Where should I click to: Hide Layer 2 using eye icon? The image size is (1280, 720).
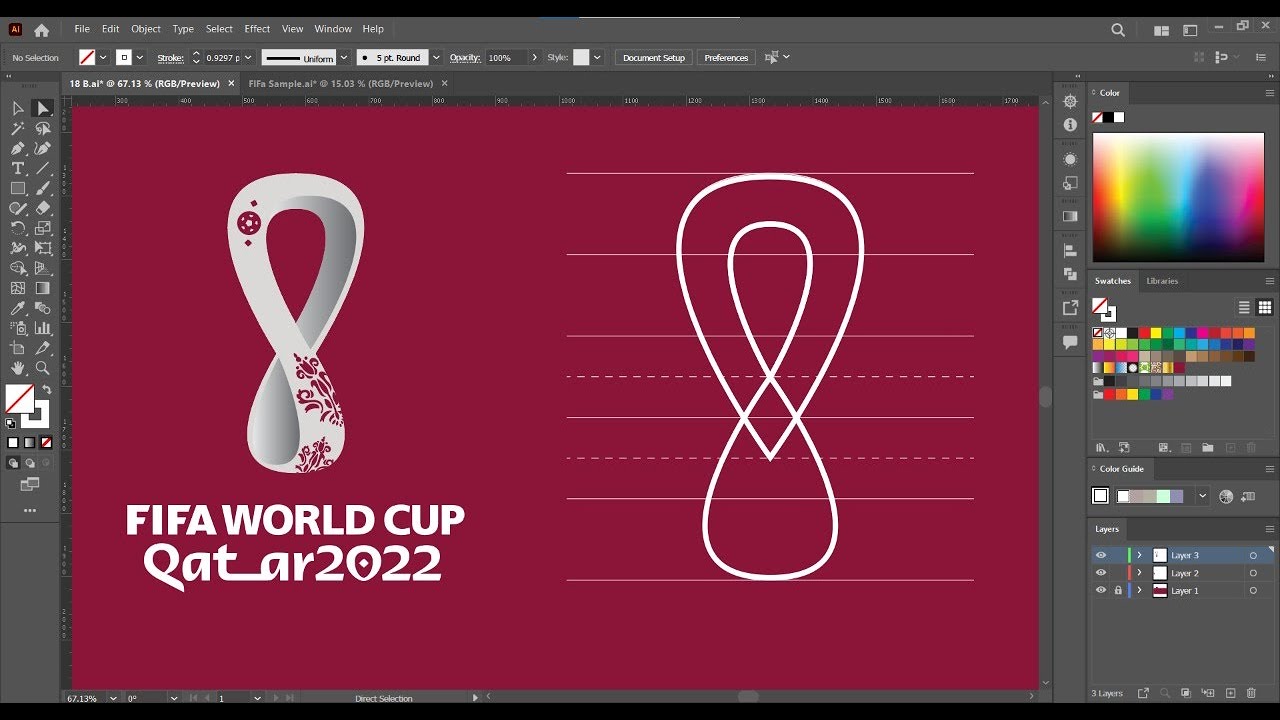coord(1101,573)
